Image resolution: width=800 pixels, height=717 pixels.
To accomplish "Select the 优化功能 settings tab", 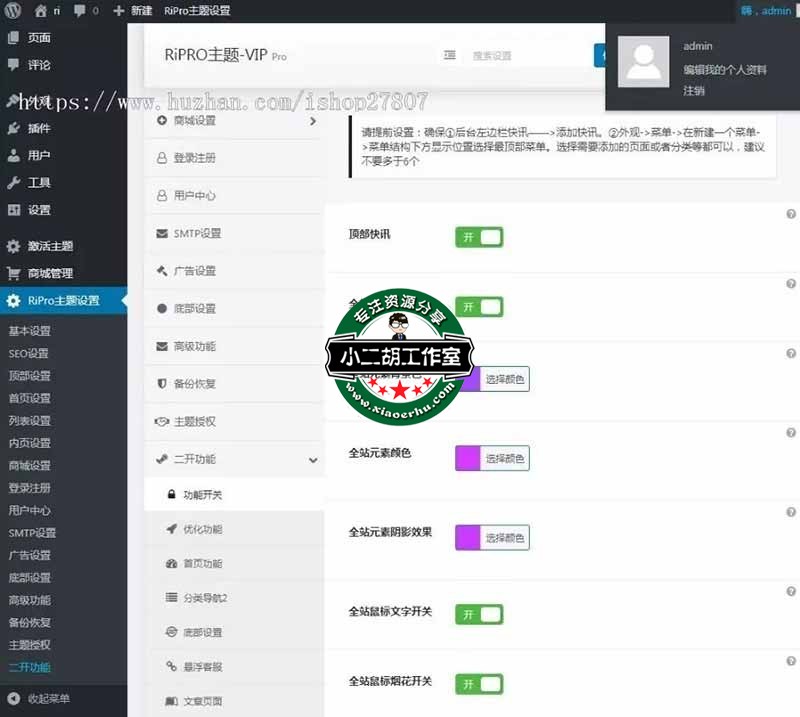I will (202, 529).
